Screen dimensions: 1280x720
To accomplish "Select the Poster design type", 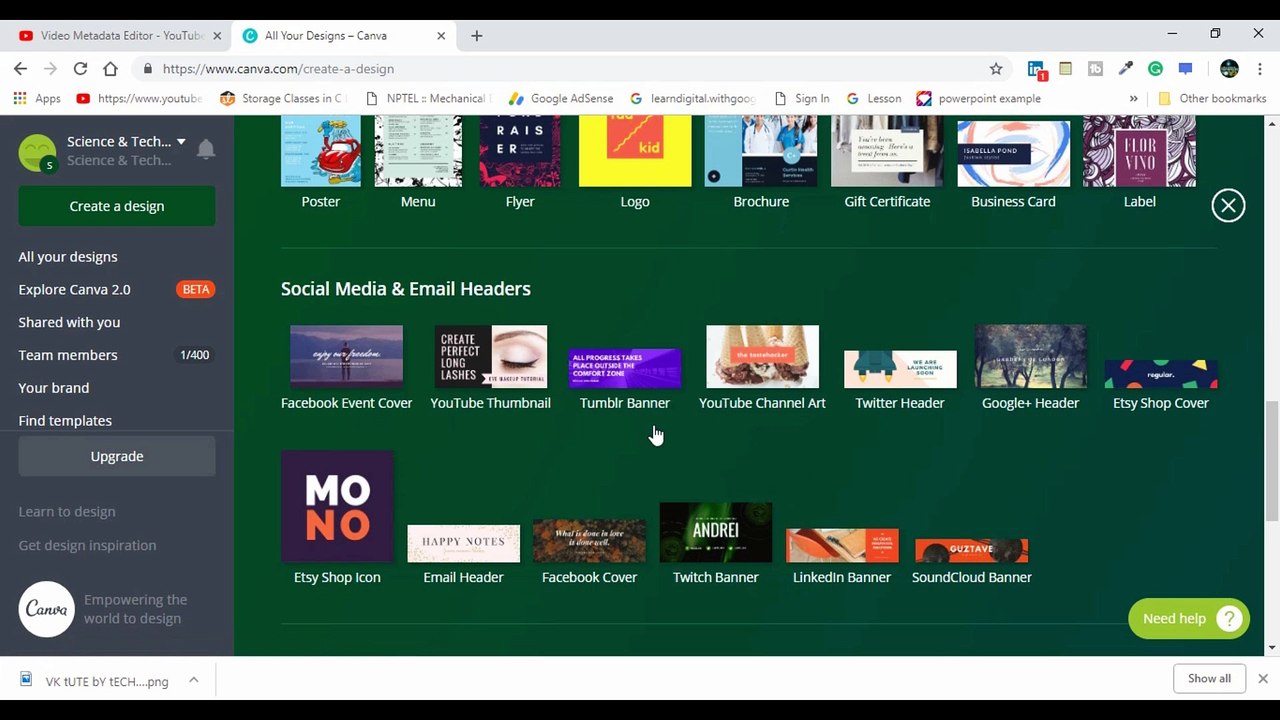I will 321,162.
